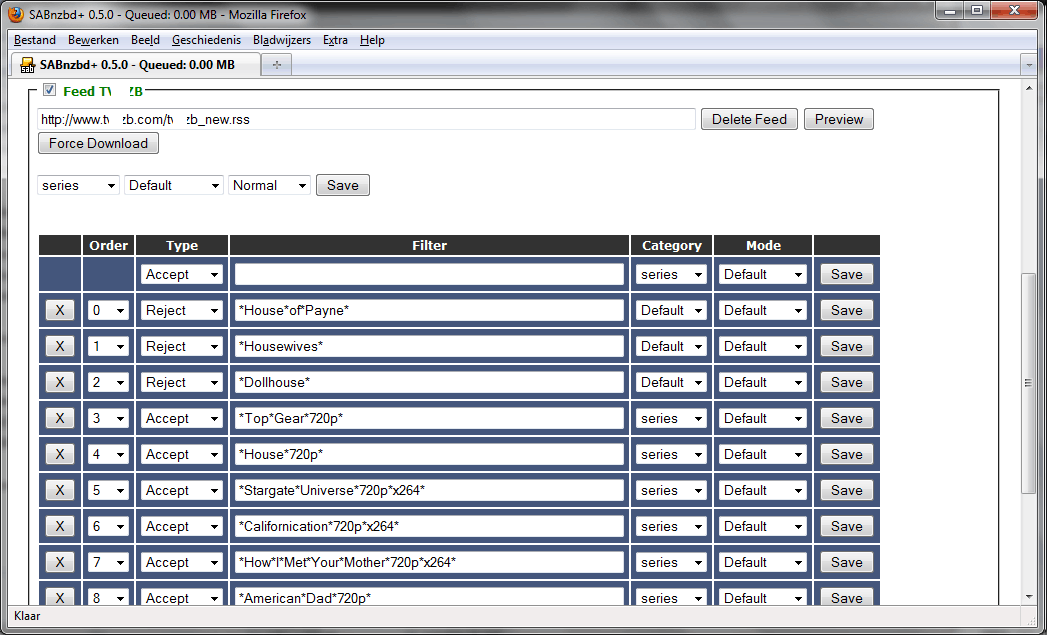Open the Geschiedenis menu

[206, 40]
